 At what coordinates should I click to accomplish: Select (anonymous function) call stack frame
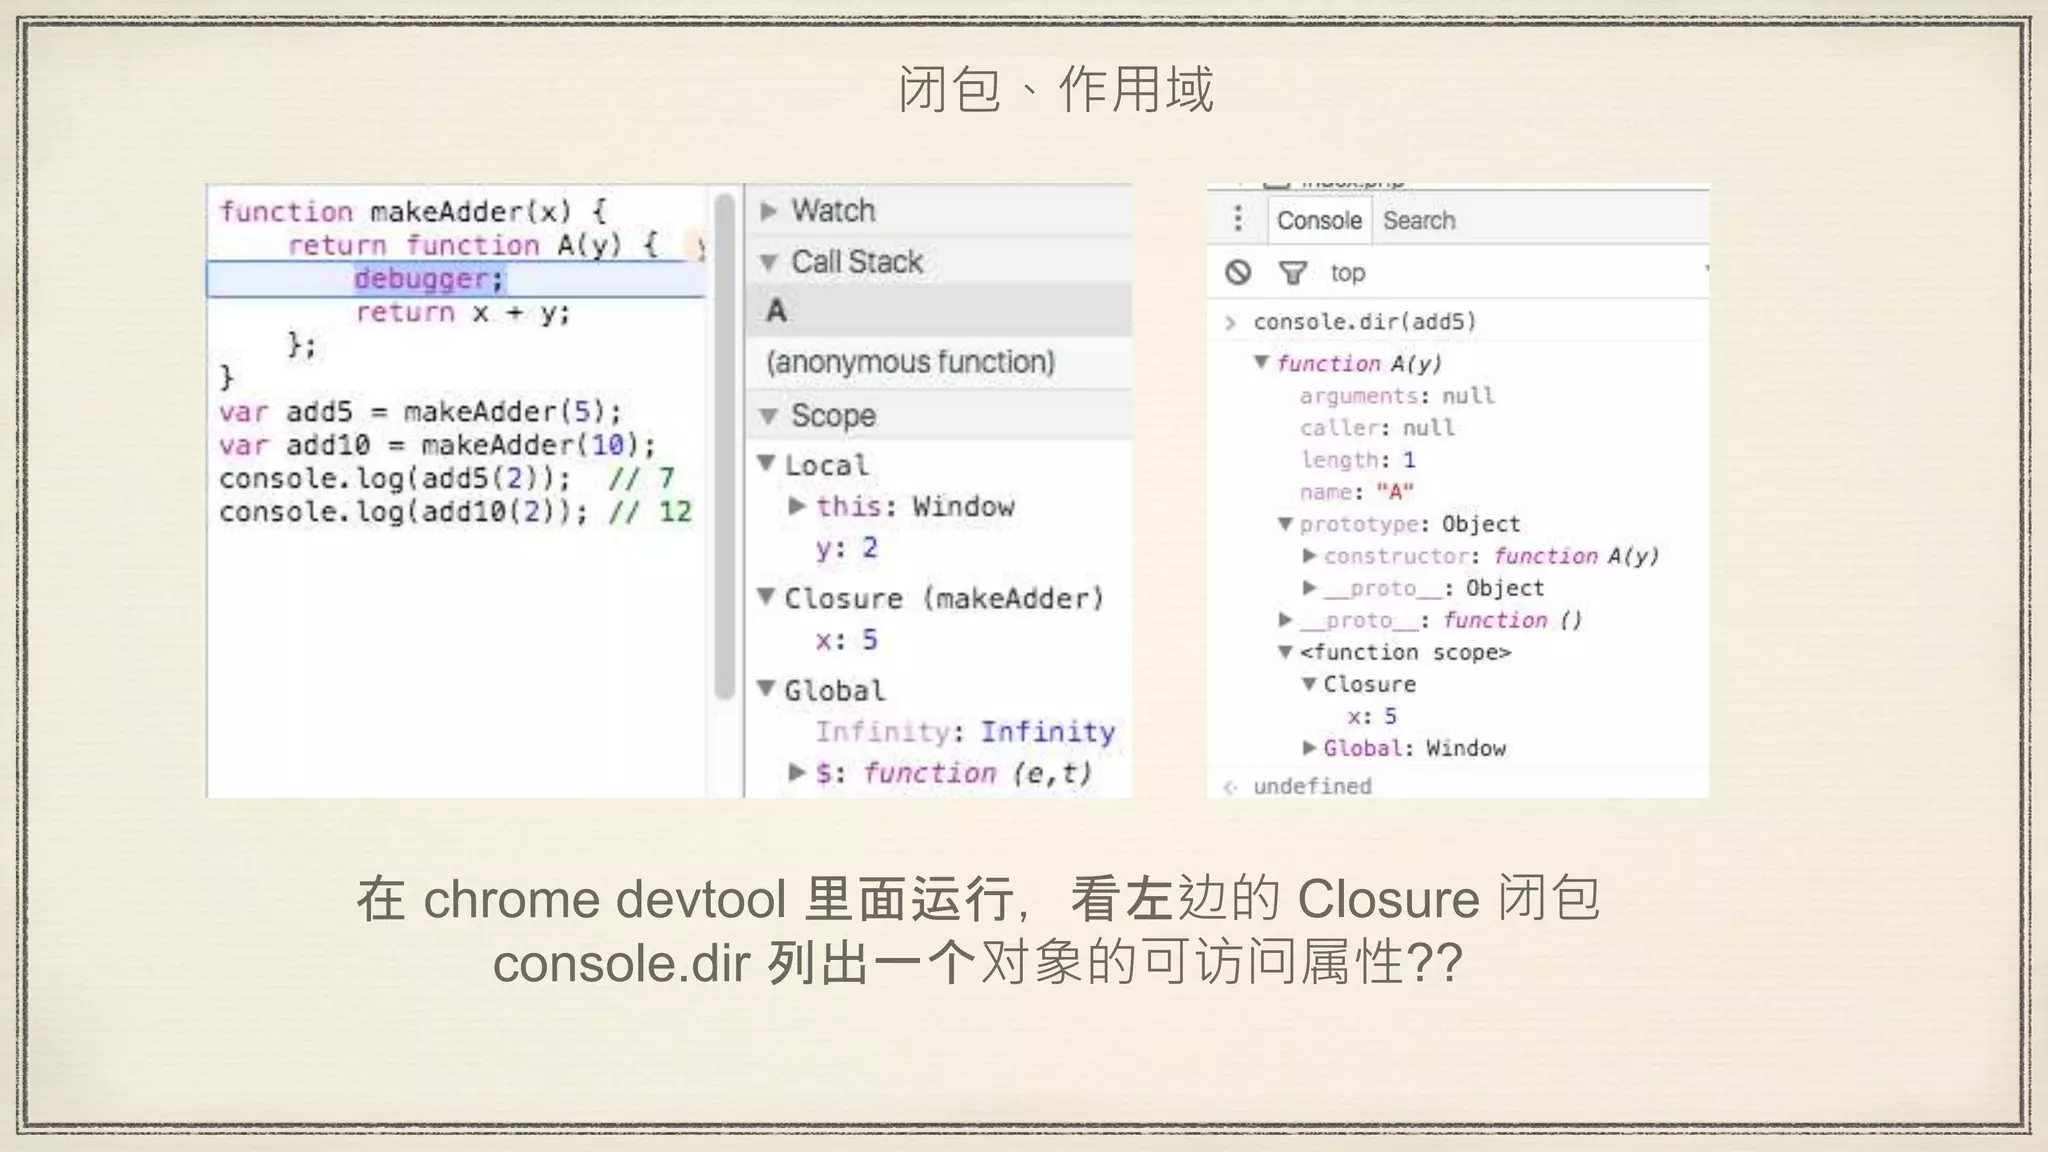(x=939, y=362)
